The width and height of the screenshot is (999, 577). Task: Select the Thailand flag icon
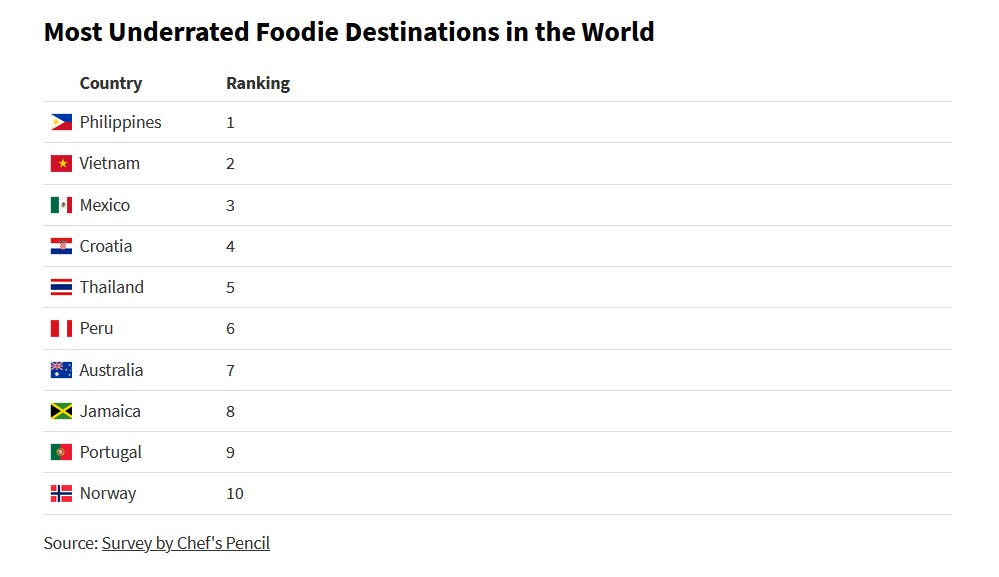(61, 287)
